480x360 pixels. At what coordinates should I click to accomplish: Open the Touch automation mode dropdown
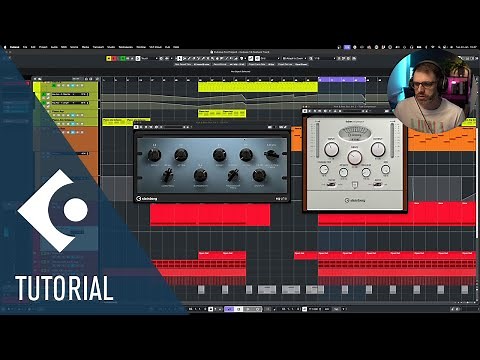pos(149,58)
